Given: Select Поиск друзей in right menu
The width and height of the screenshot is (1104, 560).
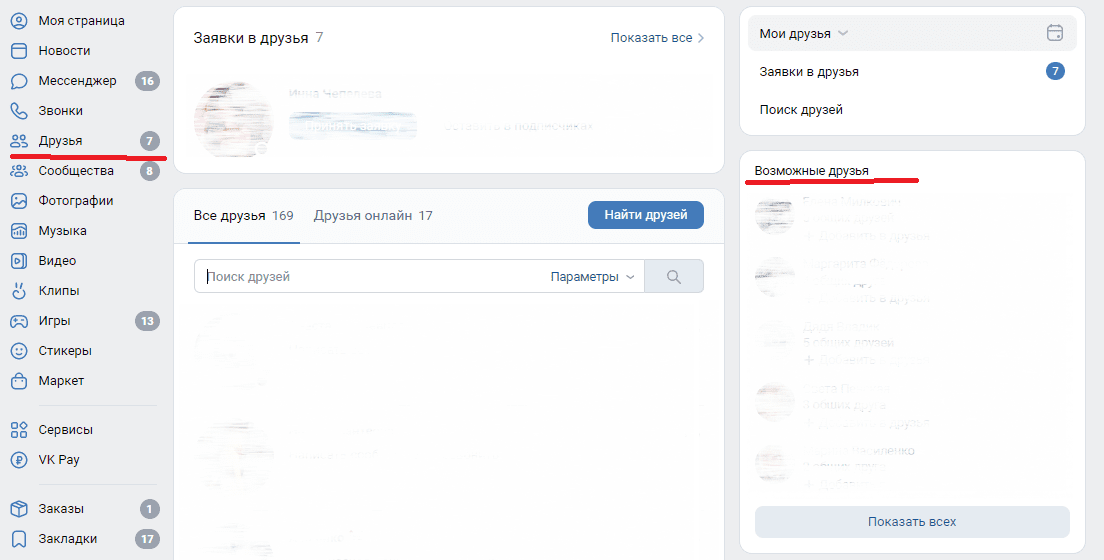Looking at the screenshot, I should click(x=912, y=110).
